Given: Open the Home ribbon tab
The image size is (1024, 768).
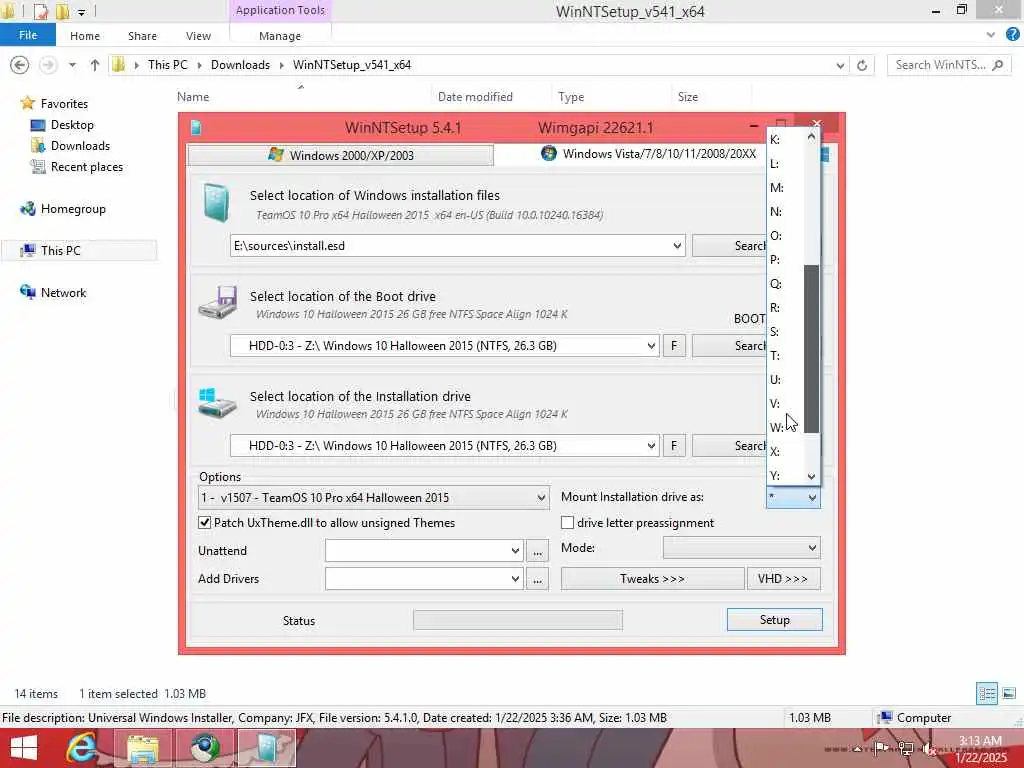Looking at the screenshot, I should (x=85, y=36).
